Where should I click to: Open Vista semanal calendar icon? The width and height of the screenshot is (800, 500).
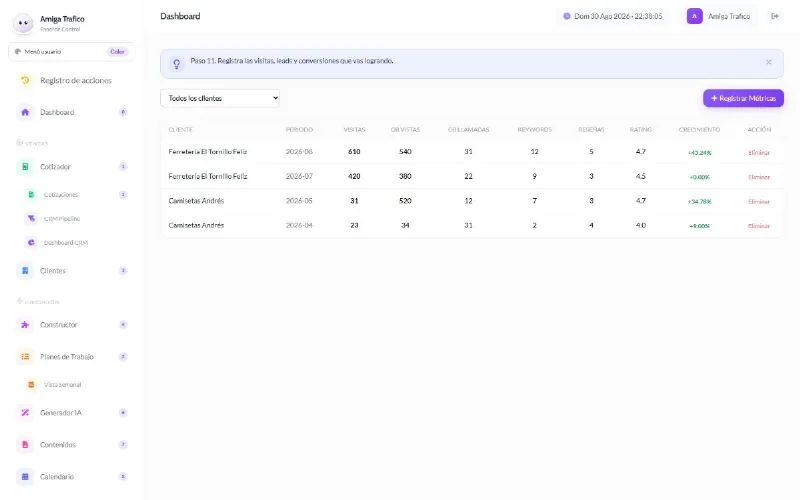pos(31,384)
